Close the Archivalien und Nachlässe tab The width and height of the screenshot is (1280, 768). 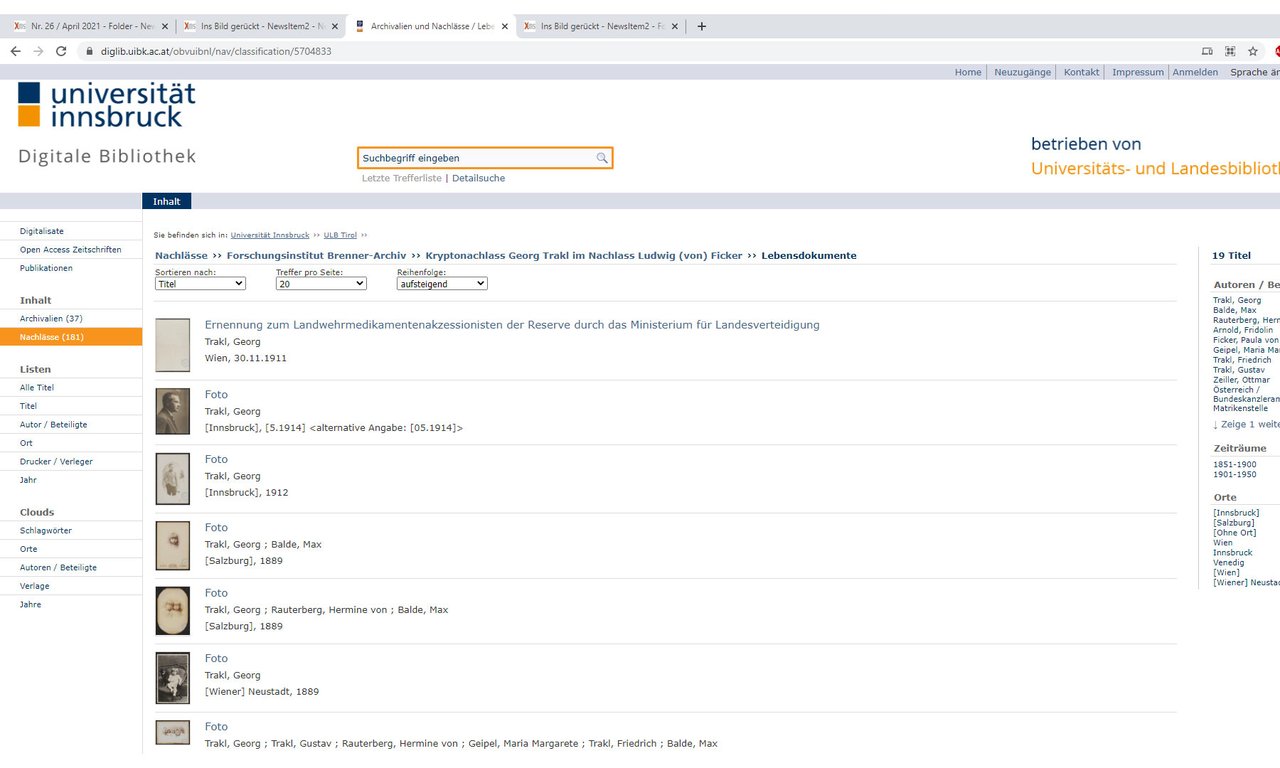[505, 26]
